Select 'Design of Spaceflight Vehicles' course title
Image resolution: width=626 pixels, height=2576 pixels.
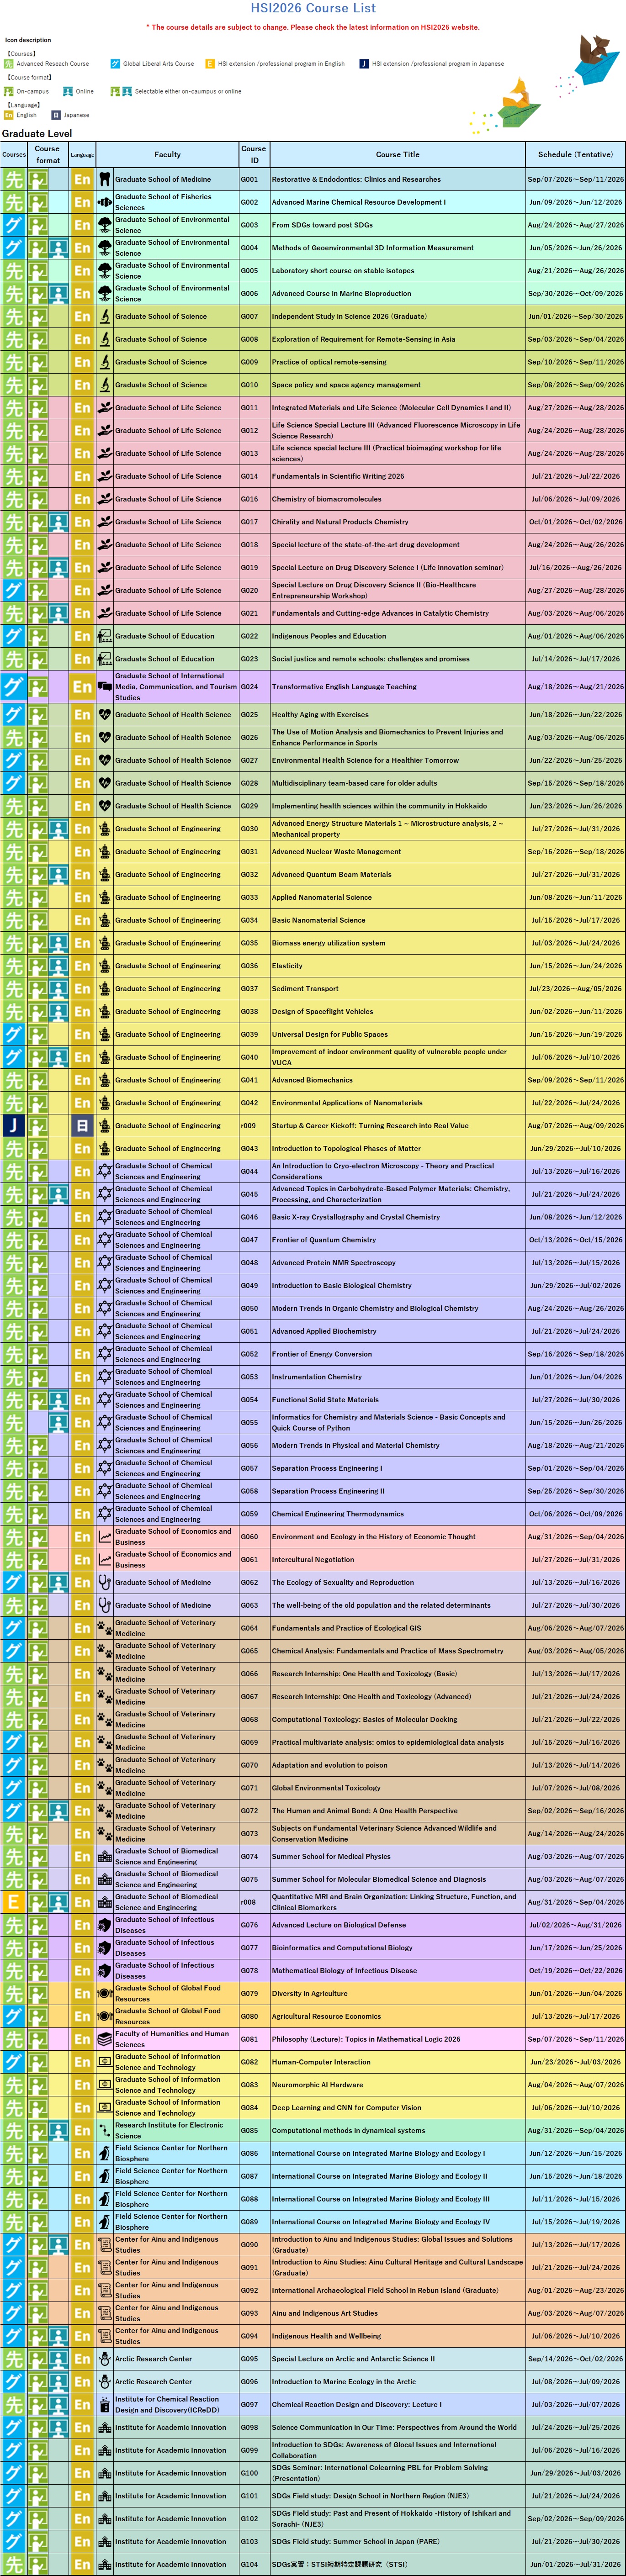coord(322,1011)
